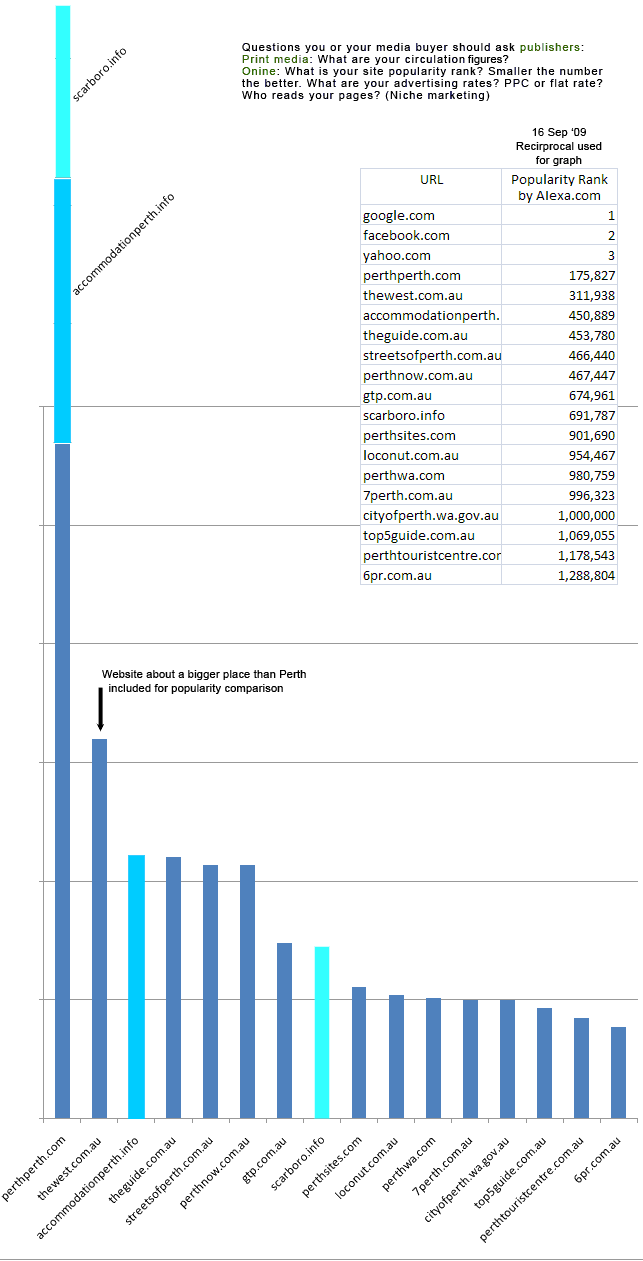Click the 'Website about a bigger place' annotation
Screen dimensions: 643x1261
(204, 681)
